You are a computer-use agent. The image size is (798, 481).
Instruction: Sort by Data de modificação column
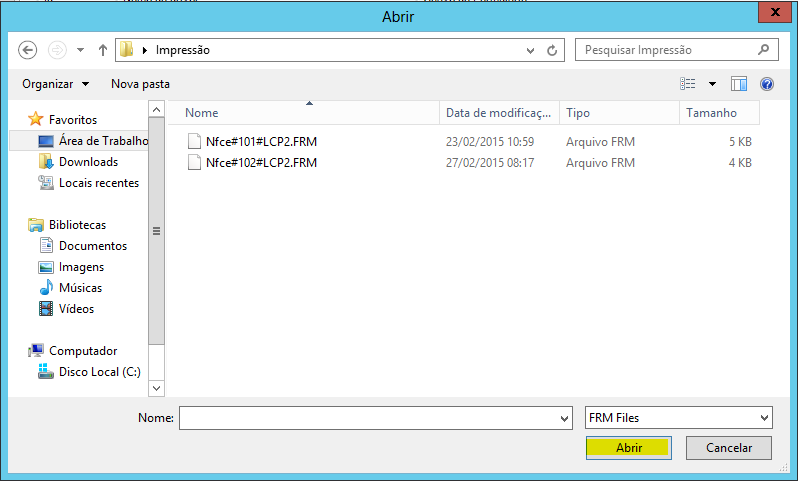(498, 113)
